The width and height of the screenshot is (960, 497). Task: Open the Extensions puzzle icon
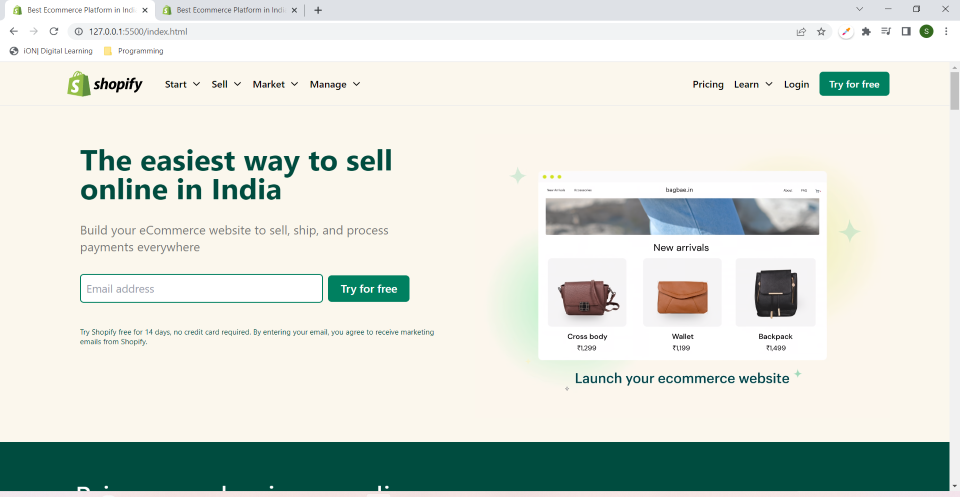[x=866, y=31]
